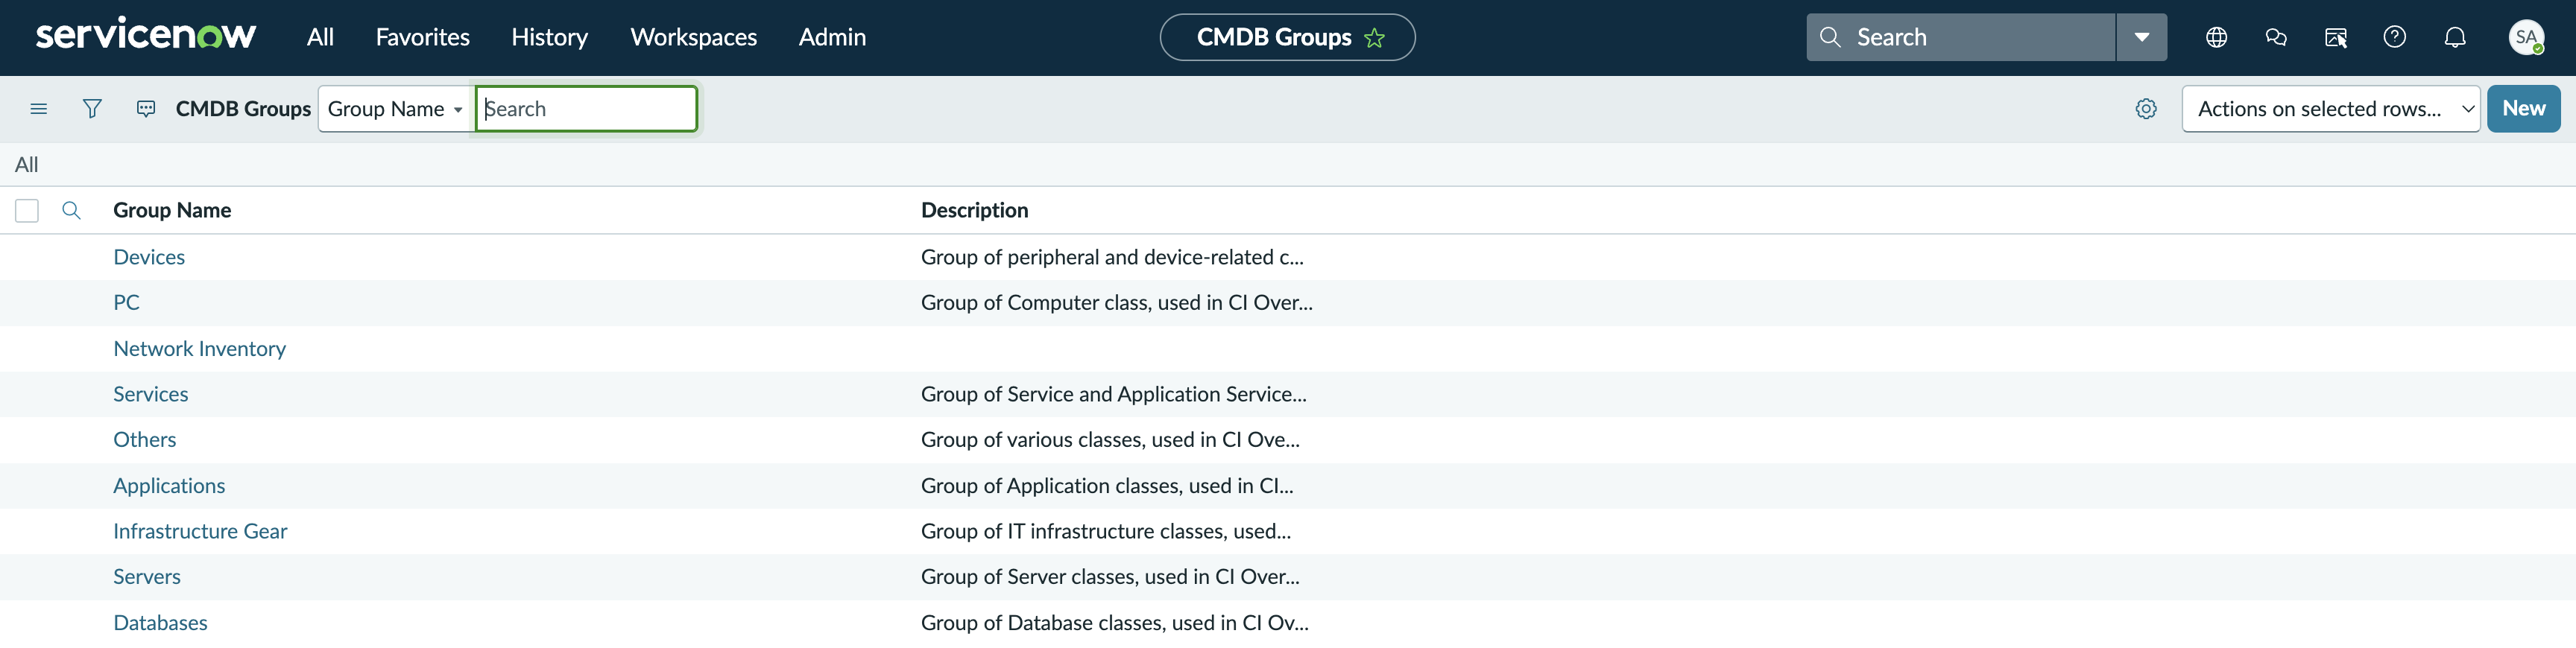Click 'Group of Database classes, used in CI Ov...' description

coord(1114,623)
